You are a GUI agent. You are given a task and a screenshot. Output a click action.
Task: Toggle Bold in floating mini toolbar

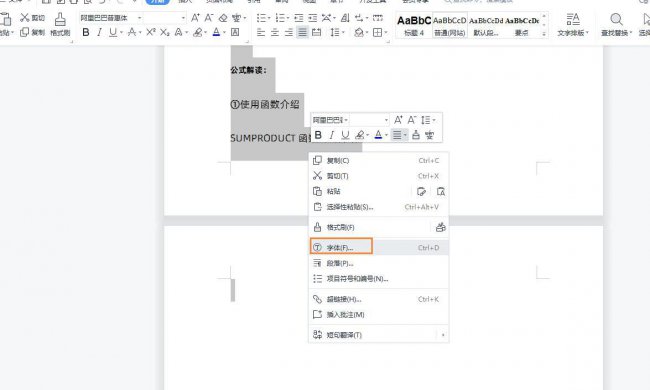point(318,135)
